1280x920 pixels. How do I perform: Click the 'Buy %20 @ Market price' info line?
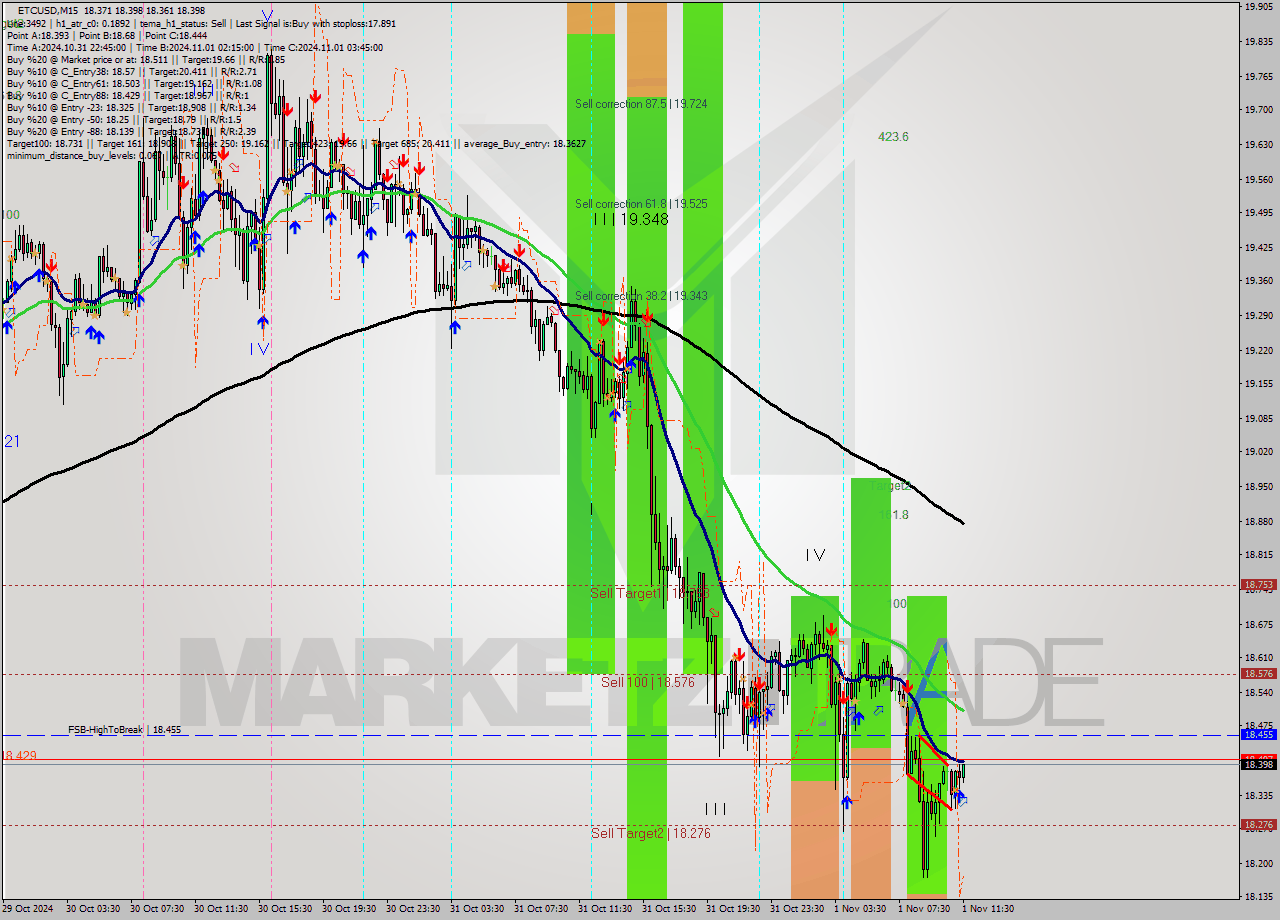[x=146, y=60]
